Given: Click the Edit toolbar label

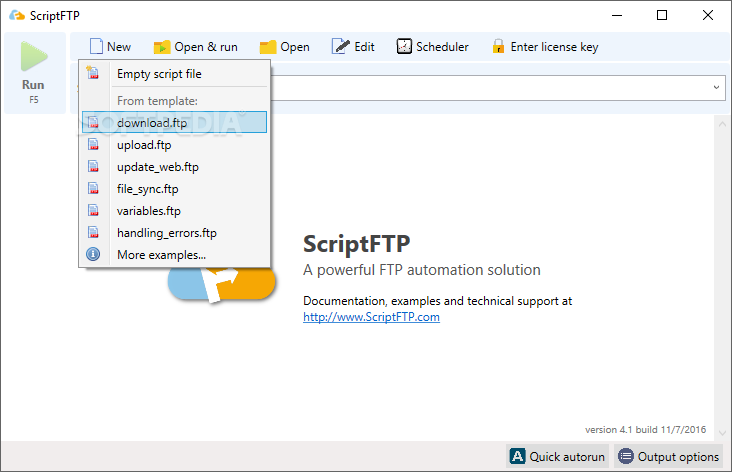Looking at the screenshot, I should click(364, 47).
